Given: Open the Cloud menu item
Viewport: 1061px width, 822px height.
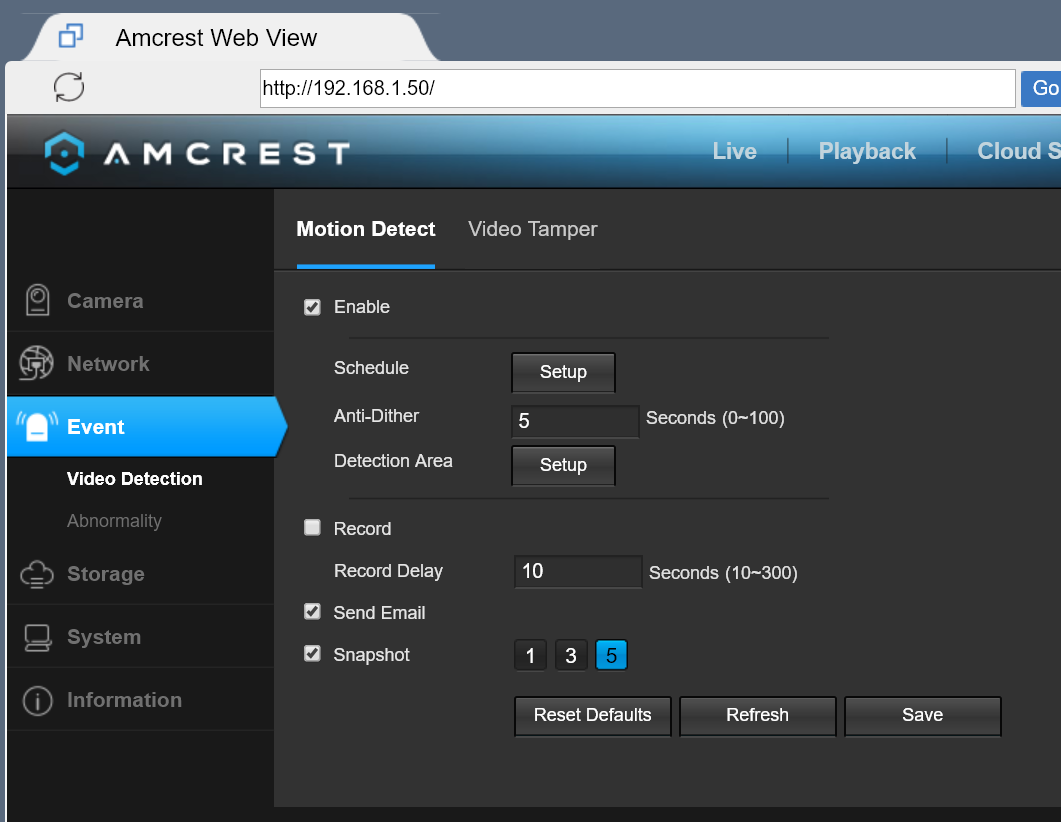Looking at the screenshot, I should click(1018, 151).
